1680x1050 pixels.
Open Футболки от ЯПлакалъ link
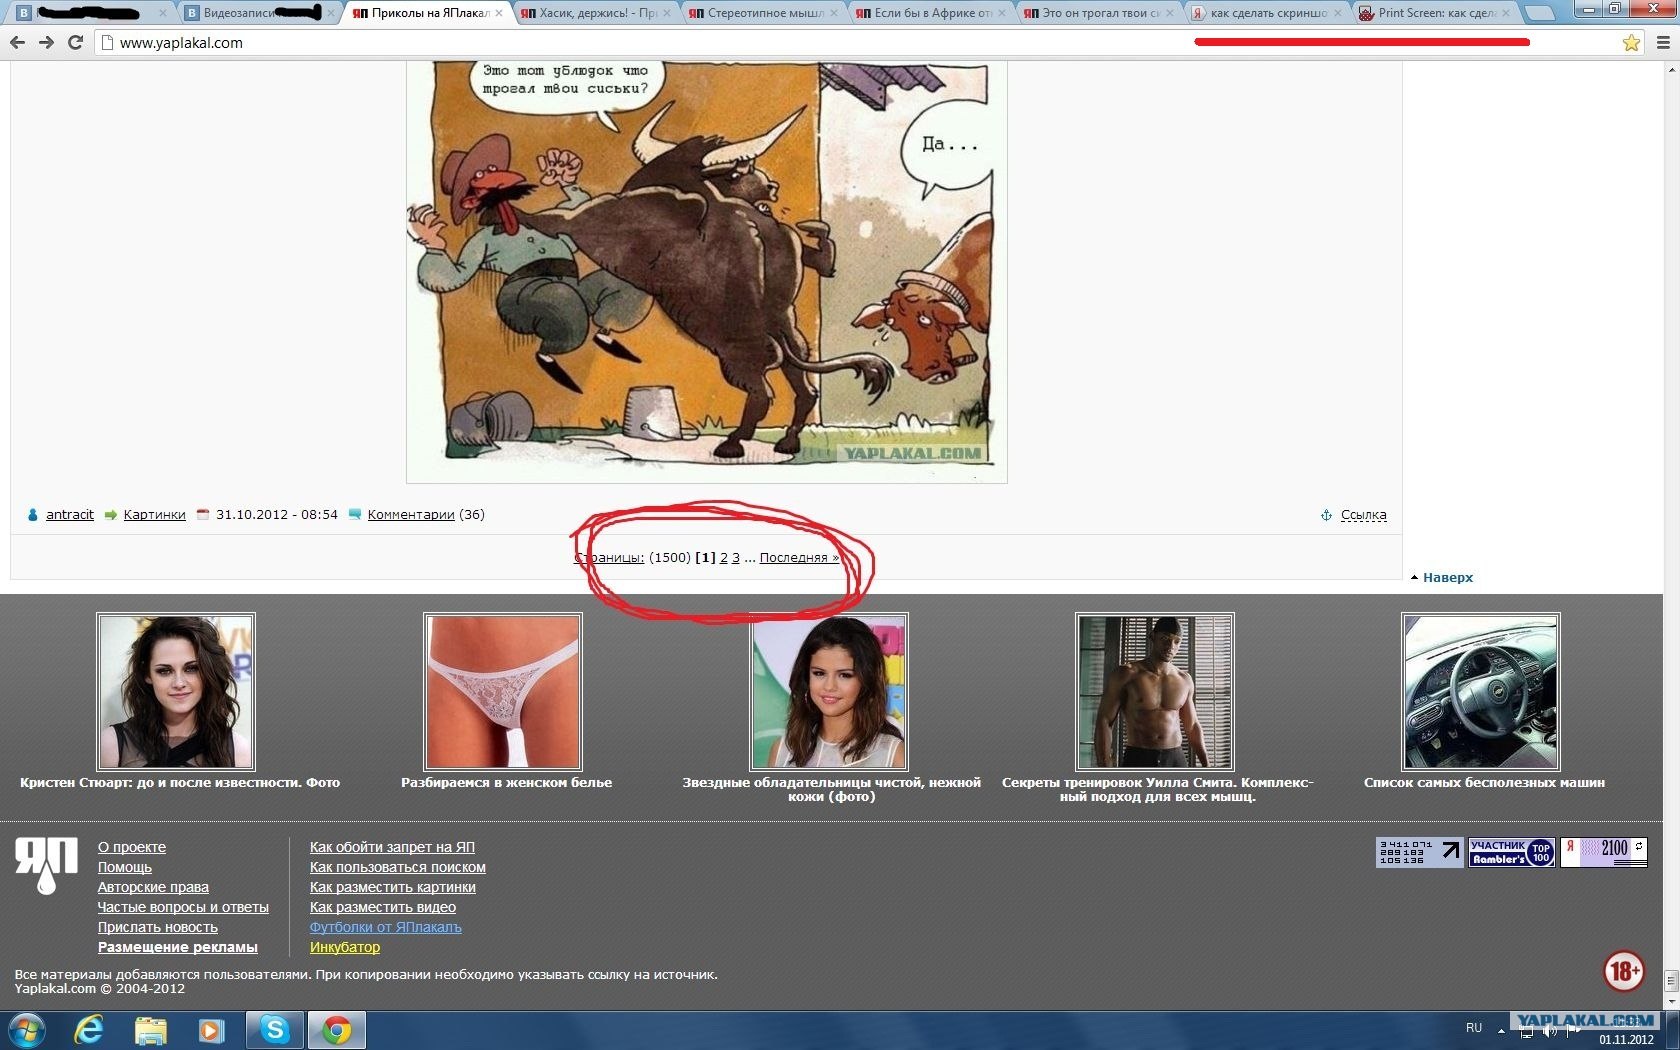tap(386, 927)
